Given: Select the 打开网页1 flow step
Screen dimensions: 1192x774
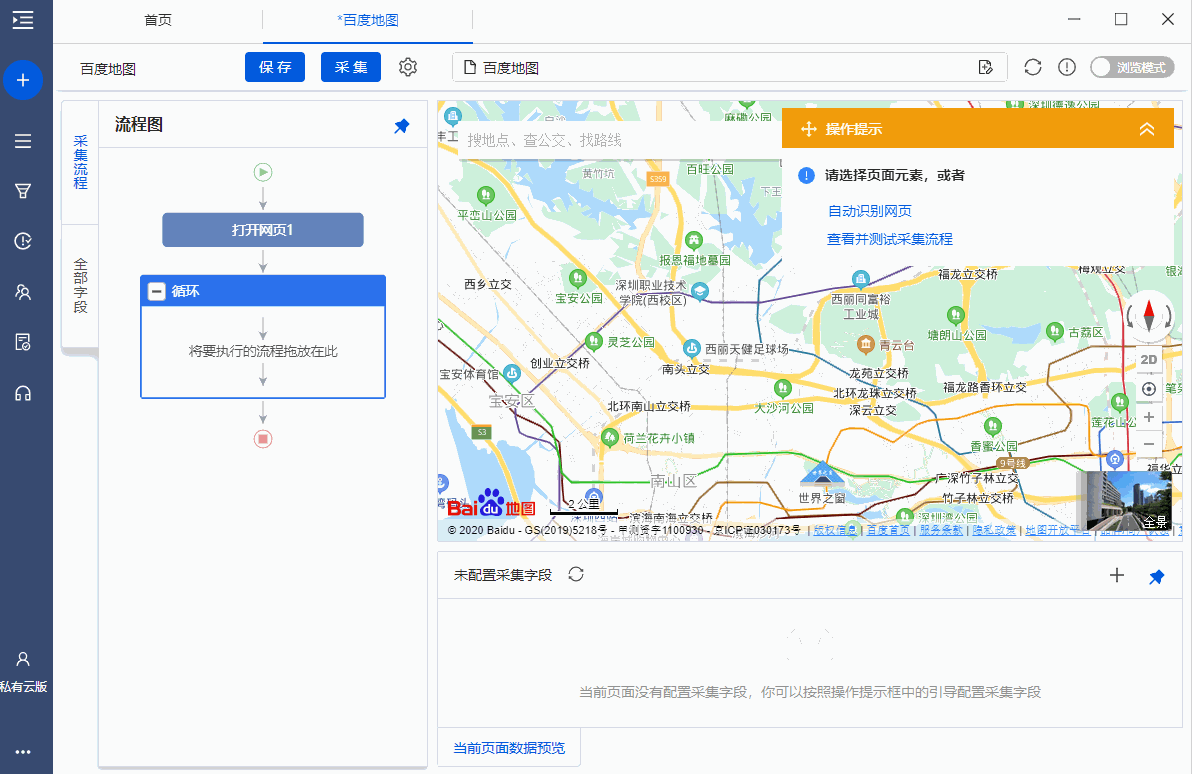Looking at the screenshot, I should (263, 230).
